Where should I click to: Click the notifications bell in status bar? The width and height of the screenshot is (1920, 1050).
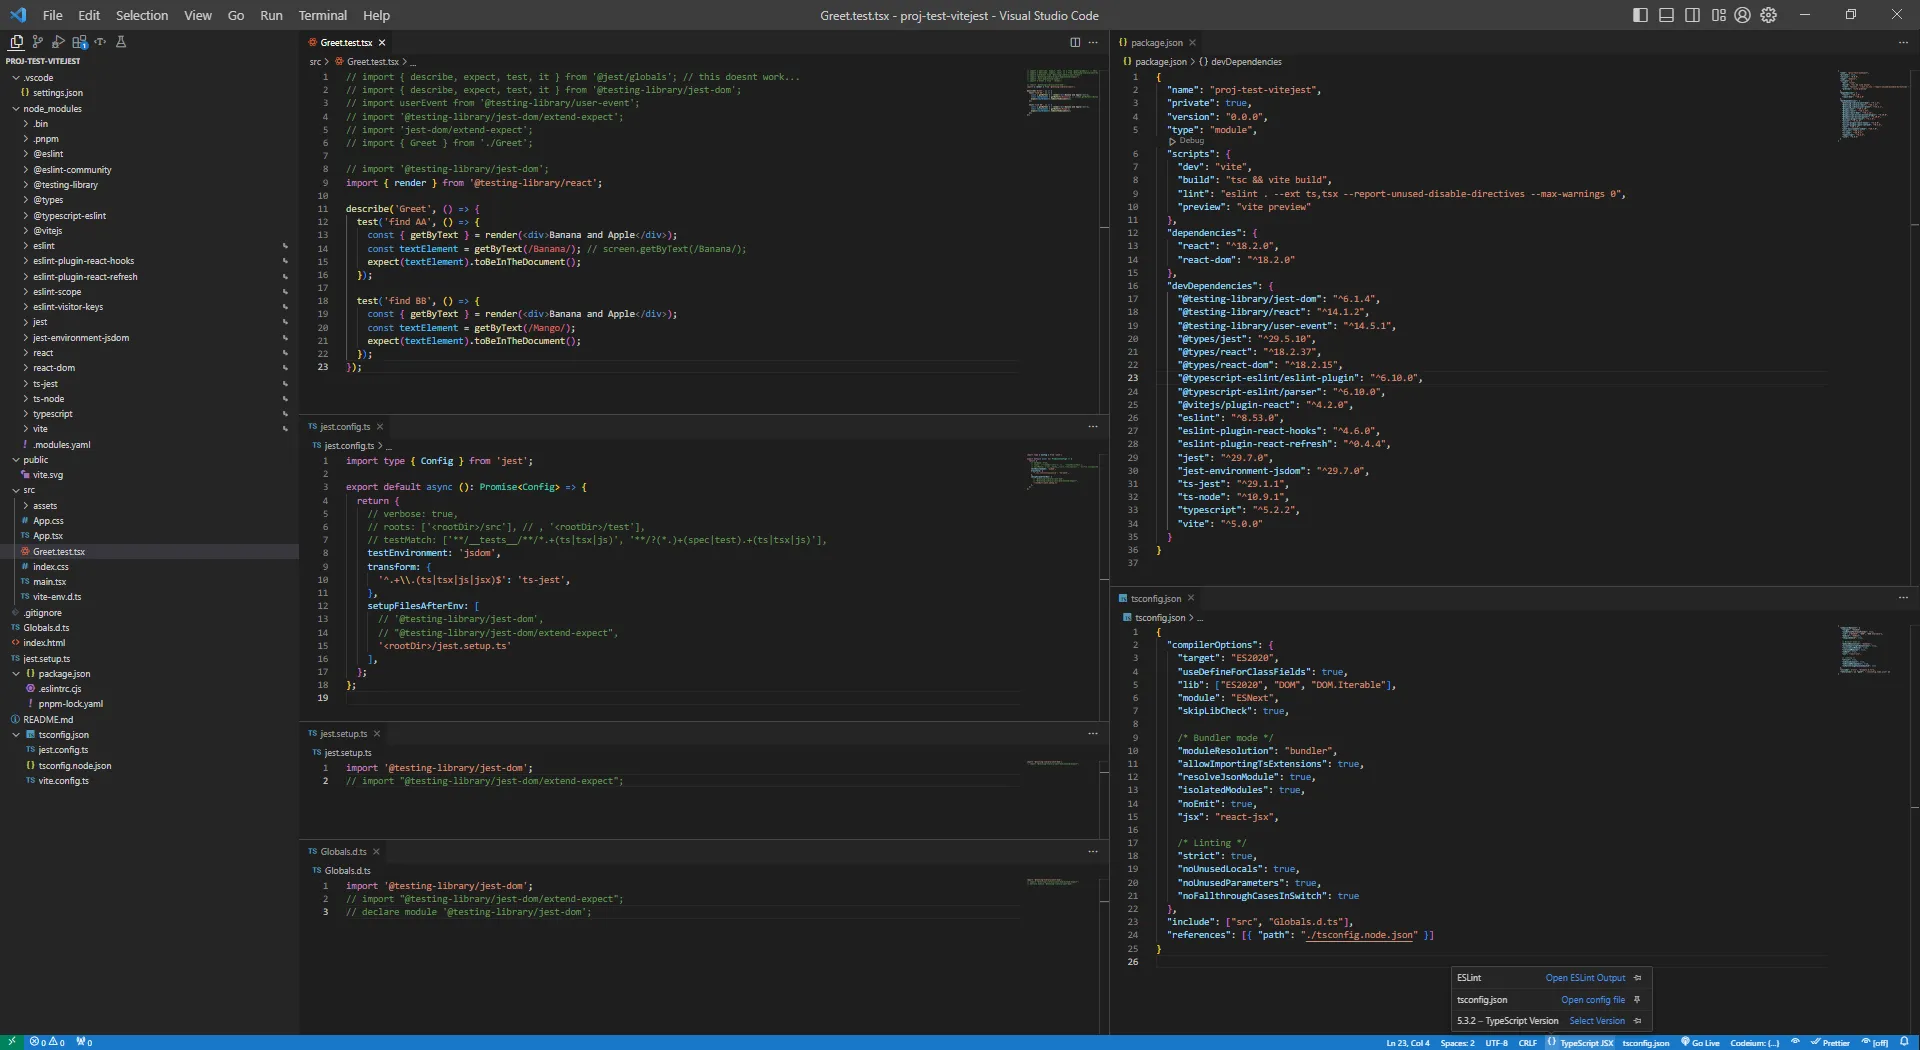(x=1904, y=1042)
